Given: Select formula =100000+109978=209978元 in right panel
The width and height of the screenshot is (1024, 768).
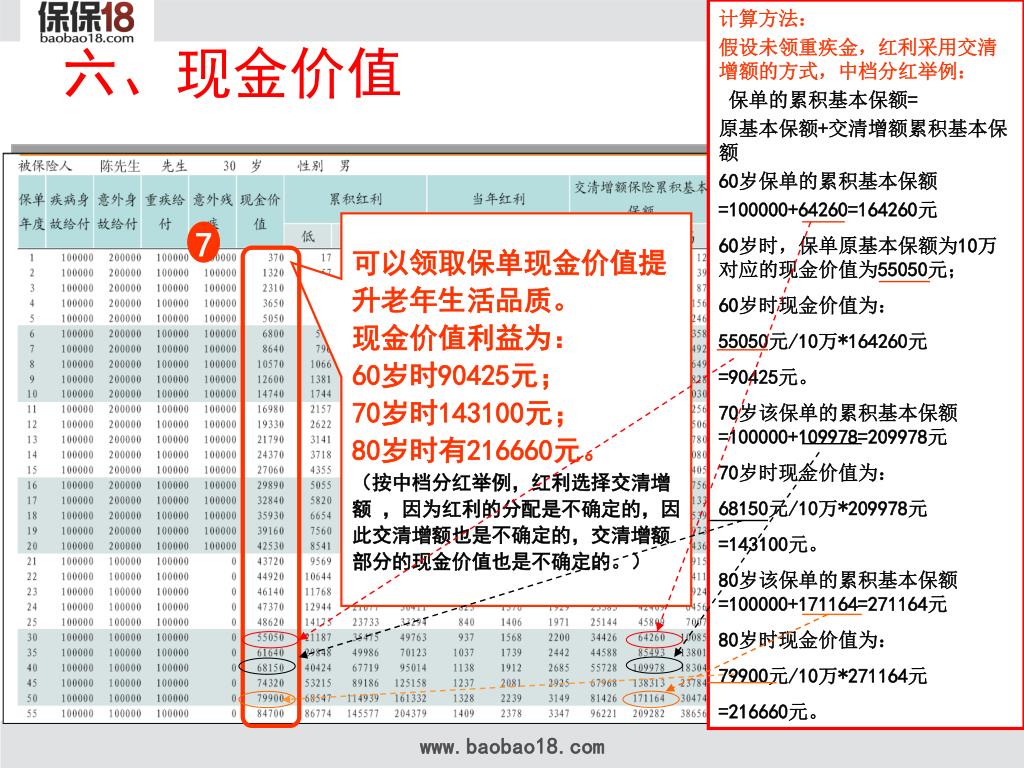Looking at the screenshot, I should pyautogui.click(x=833, y=437).
